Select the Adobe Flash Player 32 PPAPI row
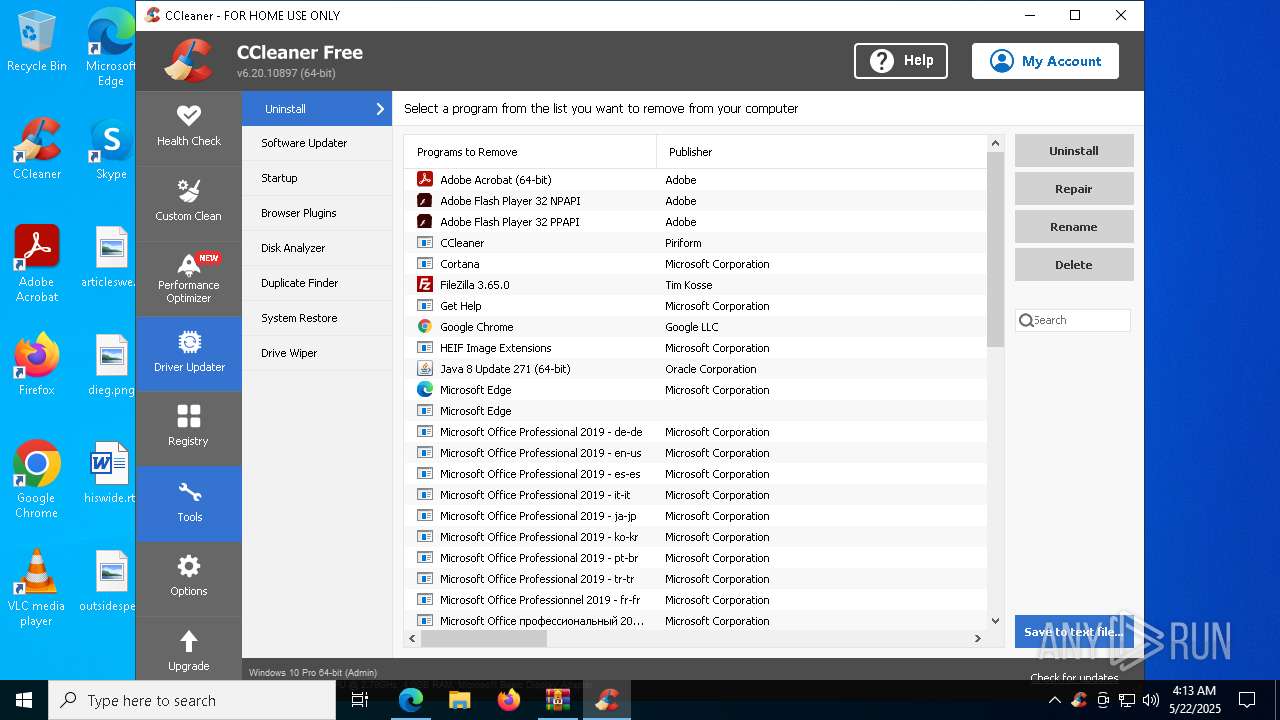The height and width of the screenshot is (720, 1280). tap(695, 222)
